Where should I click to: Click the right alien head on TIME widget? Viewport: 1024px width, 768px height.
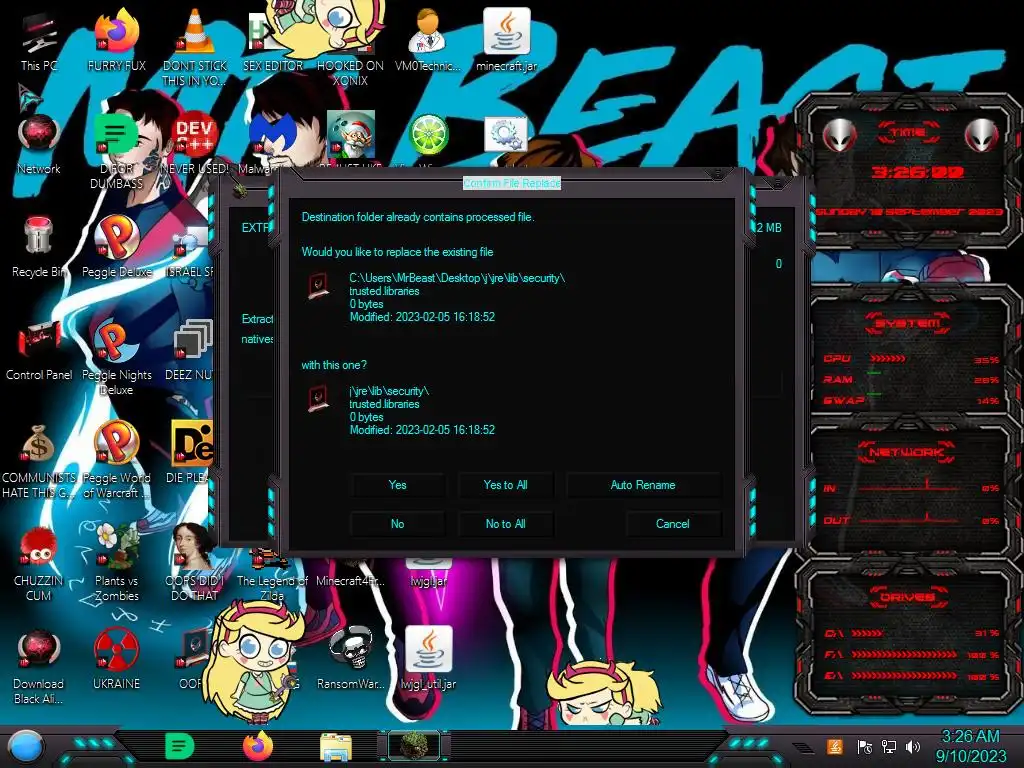coord(982,136)
